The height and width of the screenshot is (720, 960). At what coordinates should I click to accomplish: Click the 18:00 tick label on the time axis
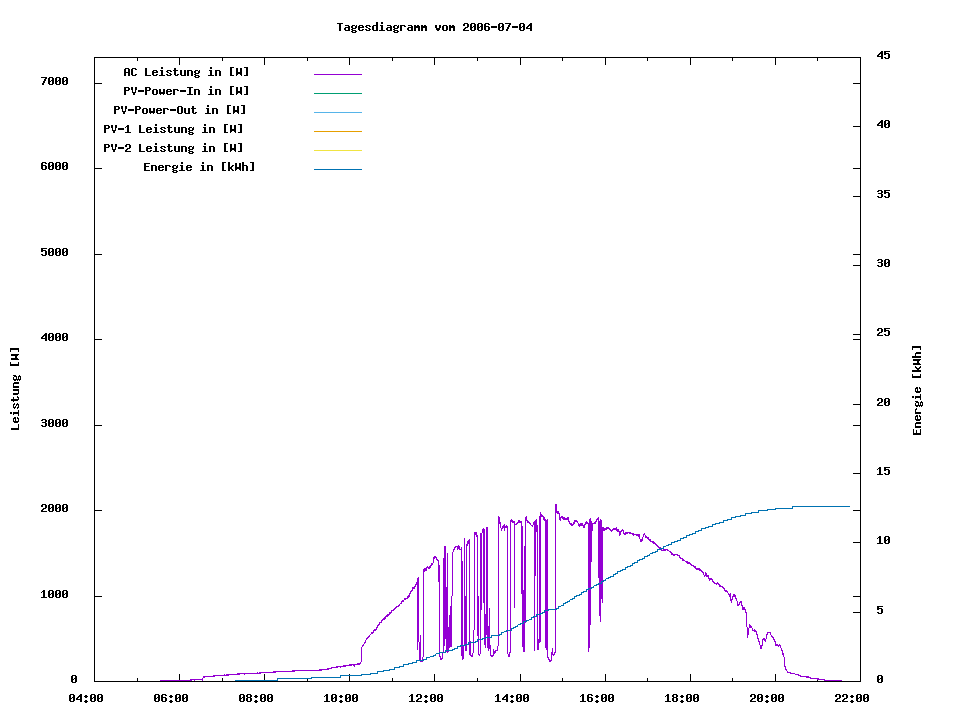(681, 698)
